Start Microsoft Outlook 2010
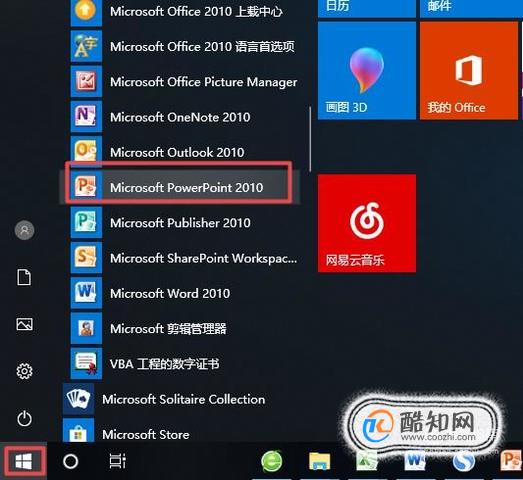Screen dimensions: 523x480 tap(180, 152)
